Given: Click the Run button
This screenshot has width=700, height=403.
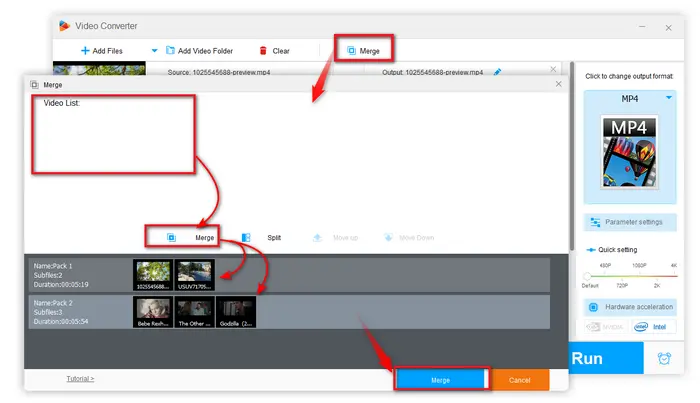Looking at the screenshot, I should [x=606, y=358].
